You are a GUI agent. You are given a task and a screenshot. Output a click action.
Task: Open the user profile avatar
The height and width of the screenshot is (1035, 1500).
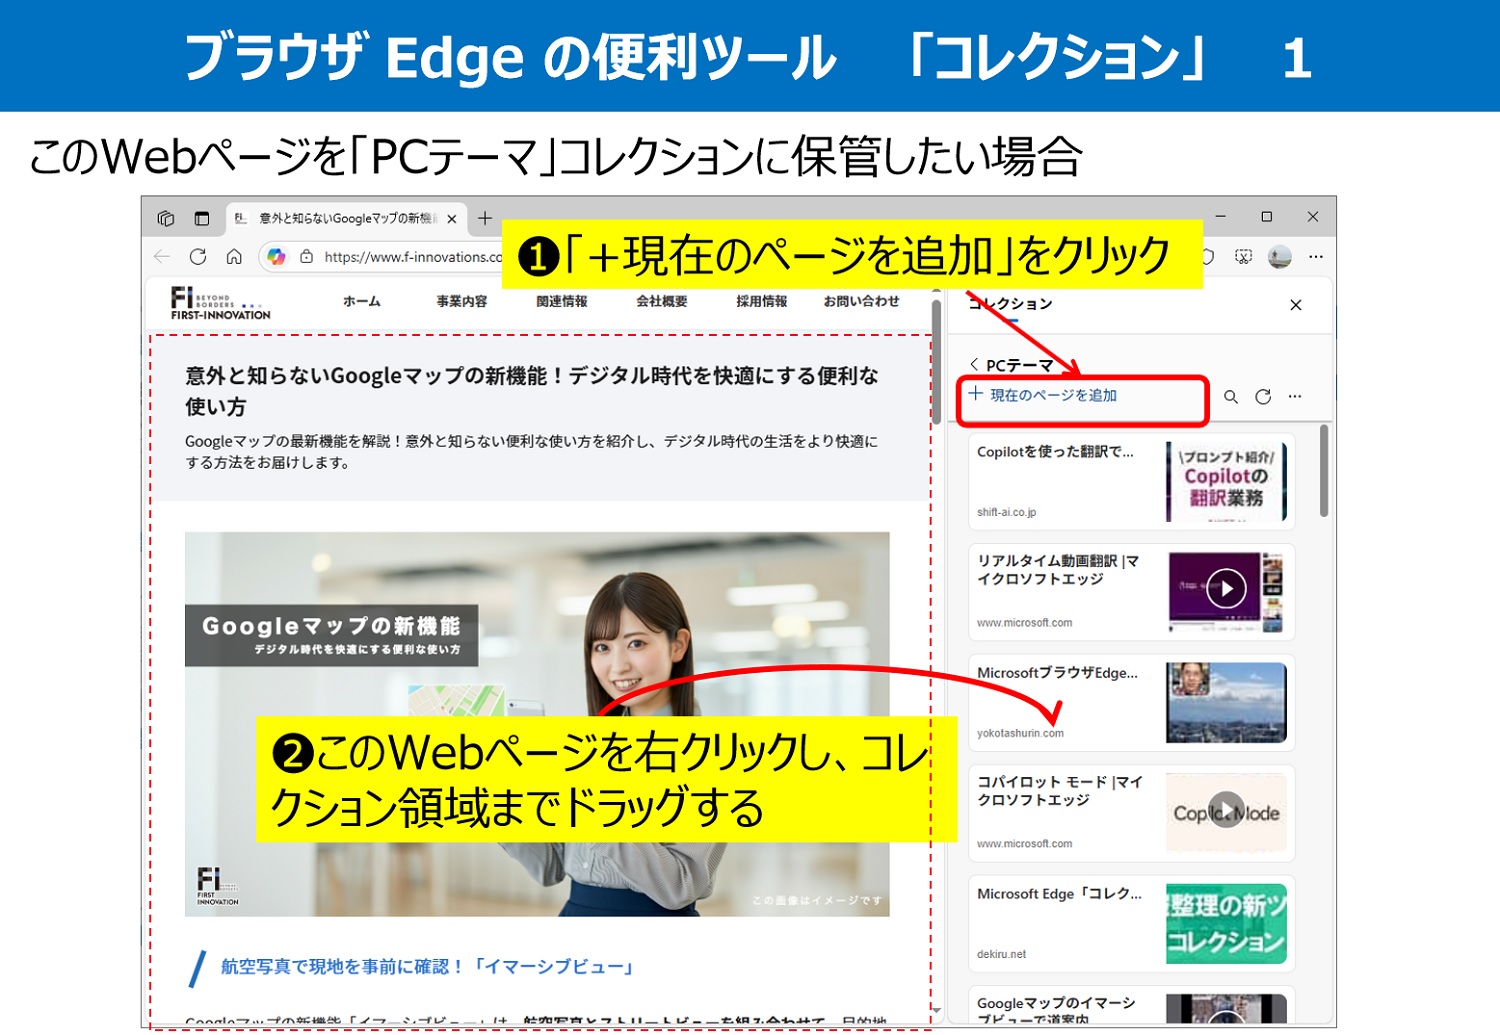pyautogui.click(x=1279, y=257)
